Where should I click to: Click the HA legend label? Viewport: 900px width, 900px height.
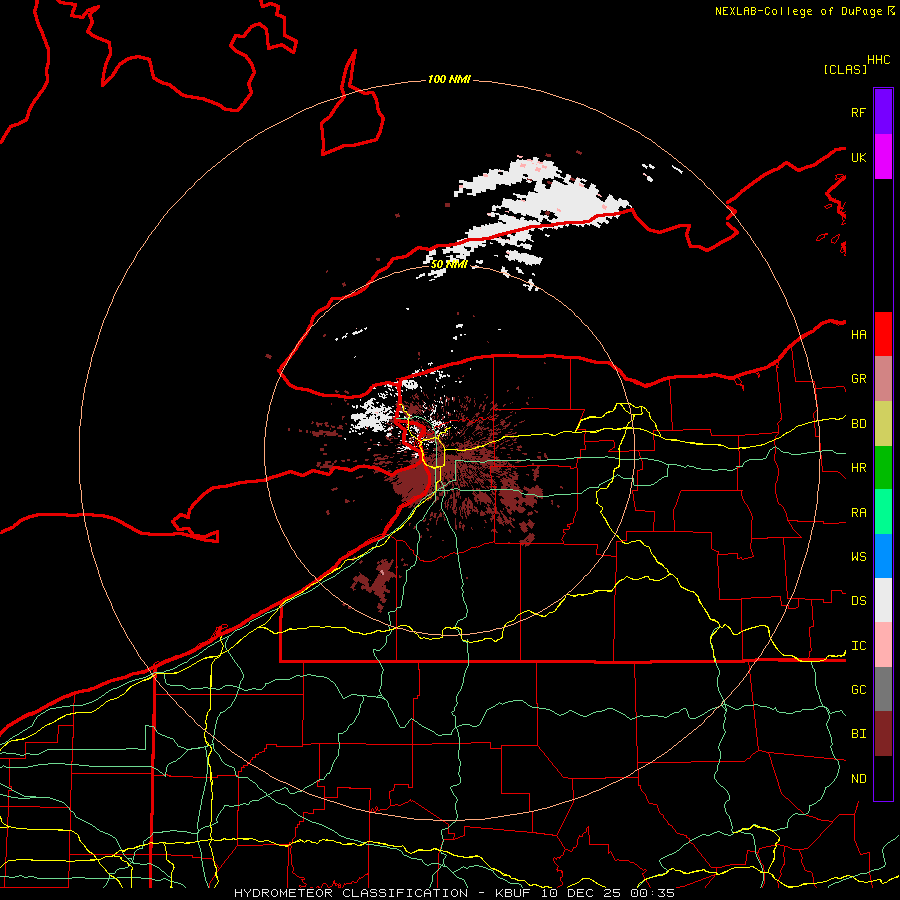pos(858,335)
